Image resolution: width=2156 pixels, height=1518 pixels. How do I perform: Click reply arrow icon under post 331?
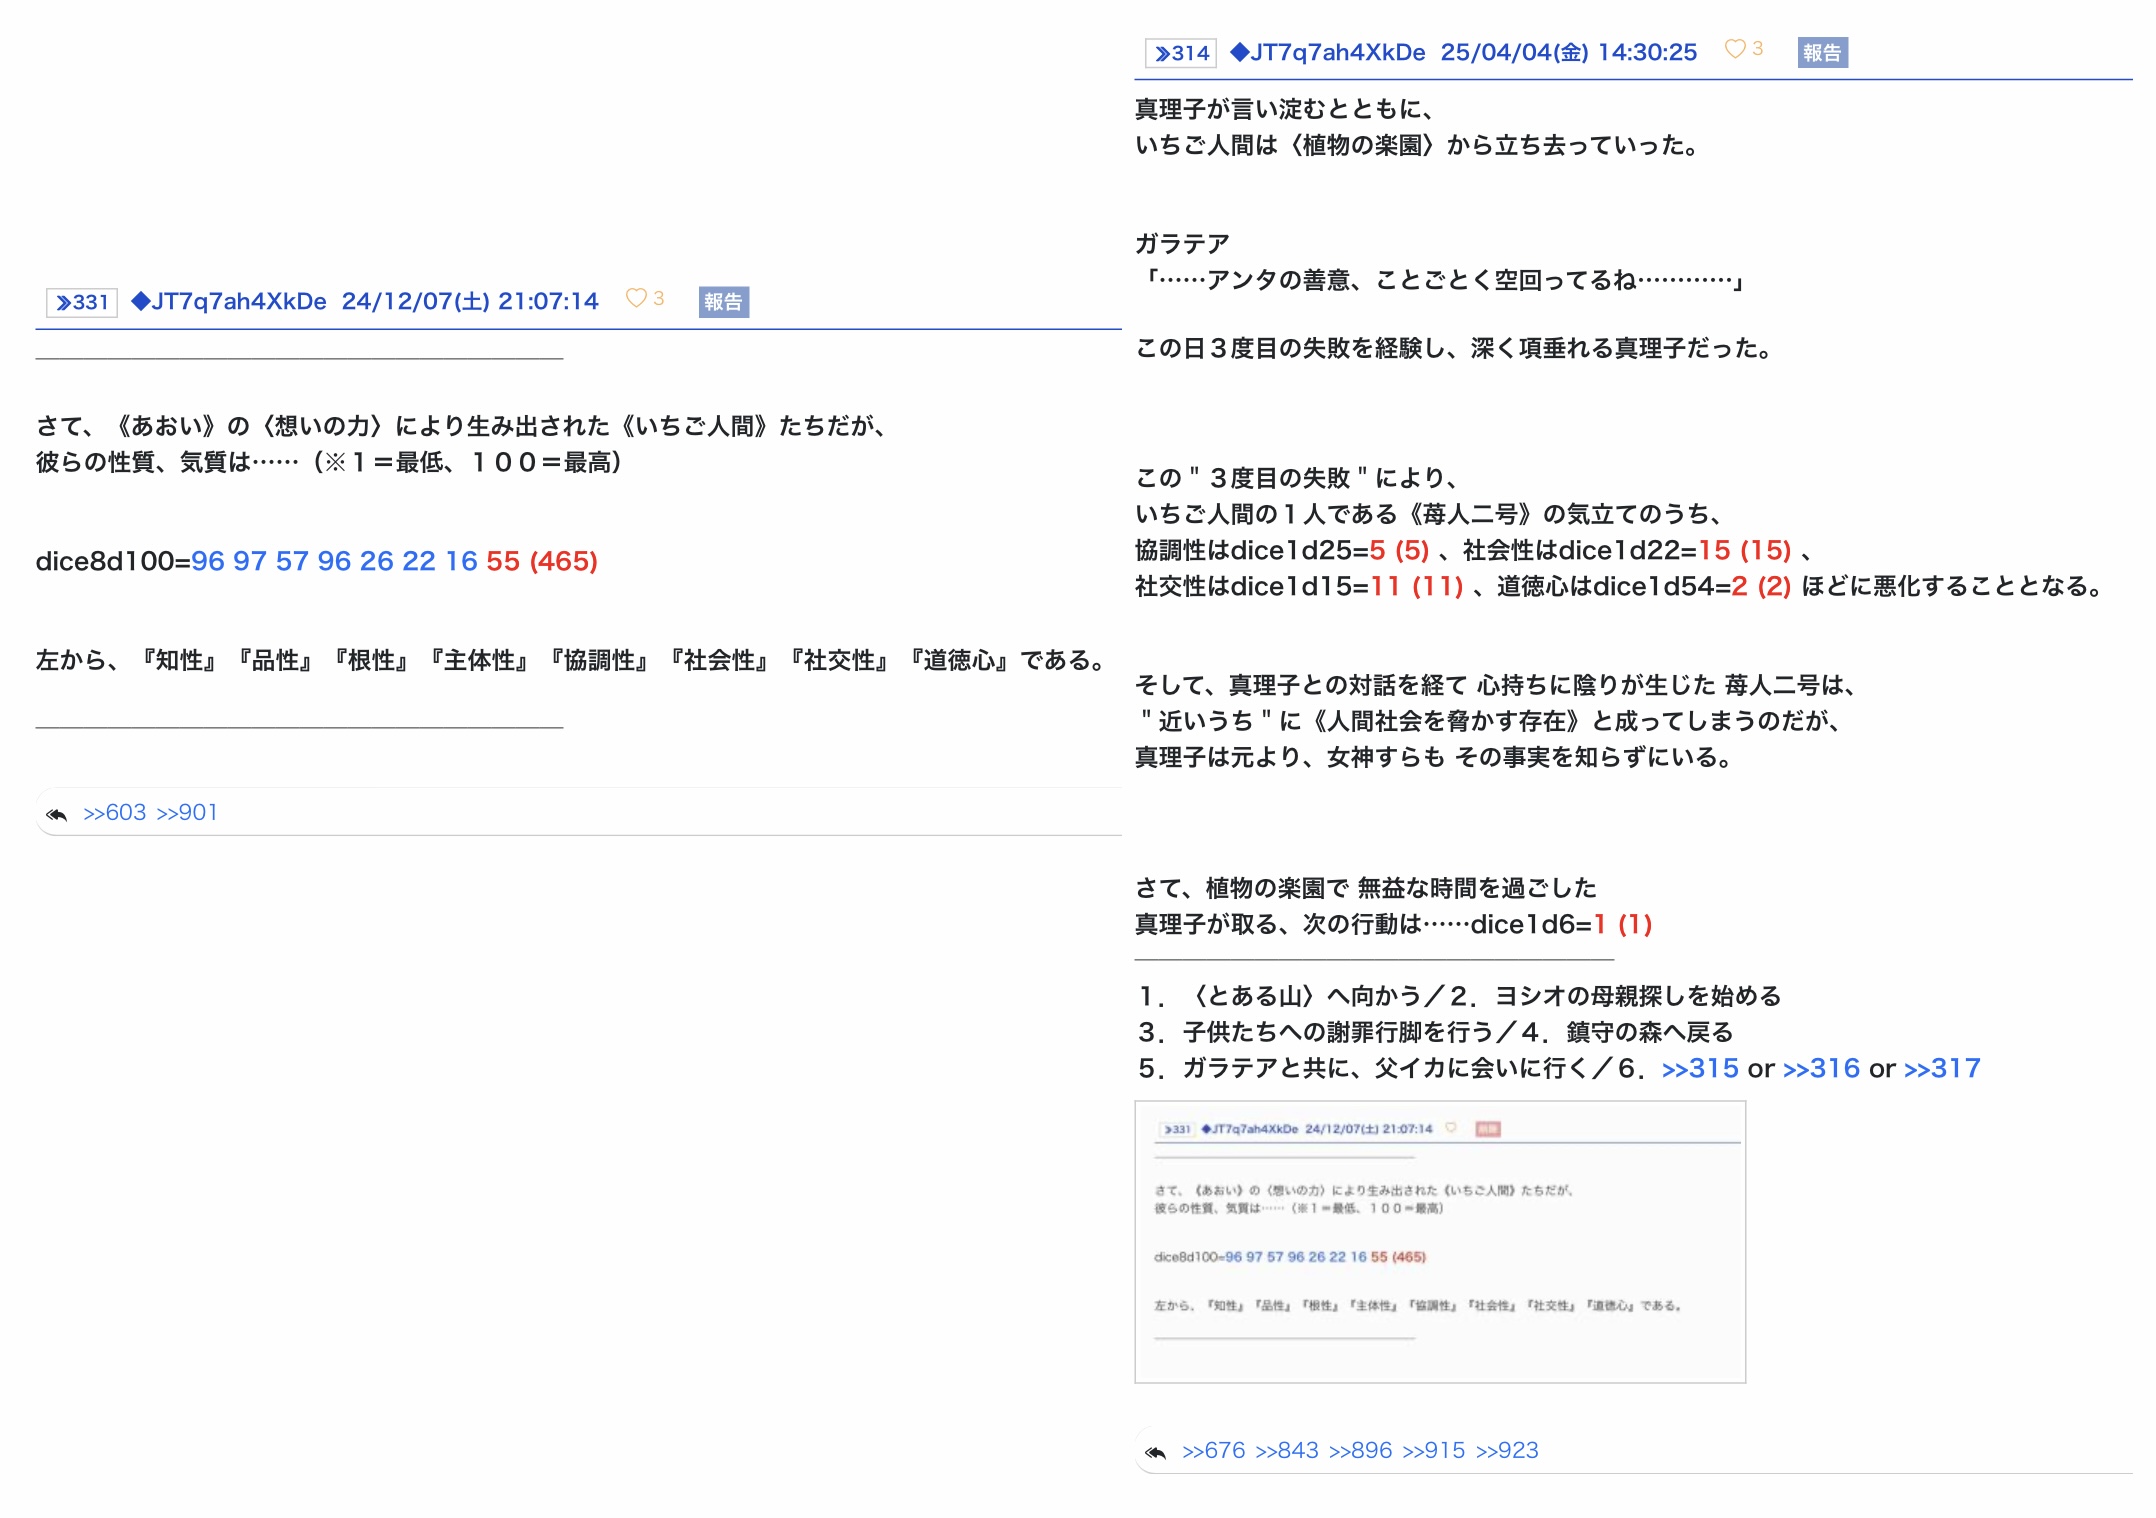(57, 815)
